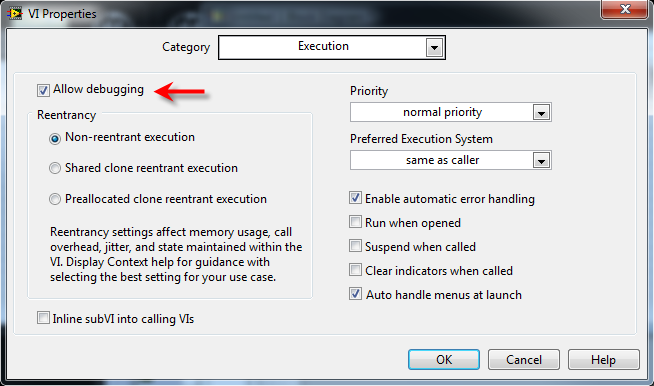Select Preallocated clone reentrant execution

click(55, 199)
